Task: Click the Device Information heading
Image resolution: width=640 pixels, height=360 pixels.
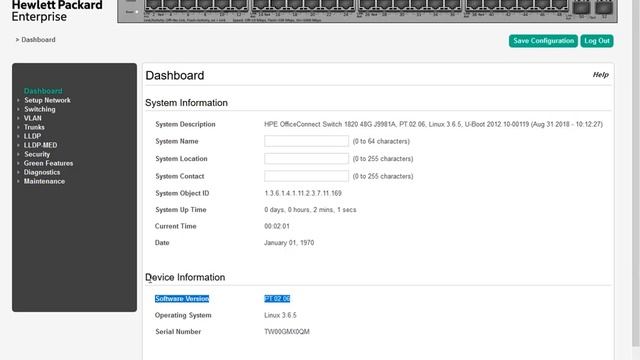Action: point(185,277)
